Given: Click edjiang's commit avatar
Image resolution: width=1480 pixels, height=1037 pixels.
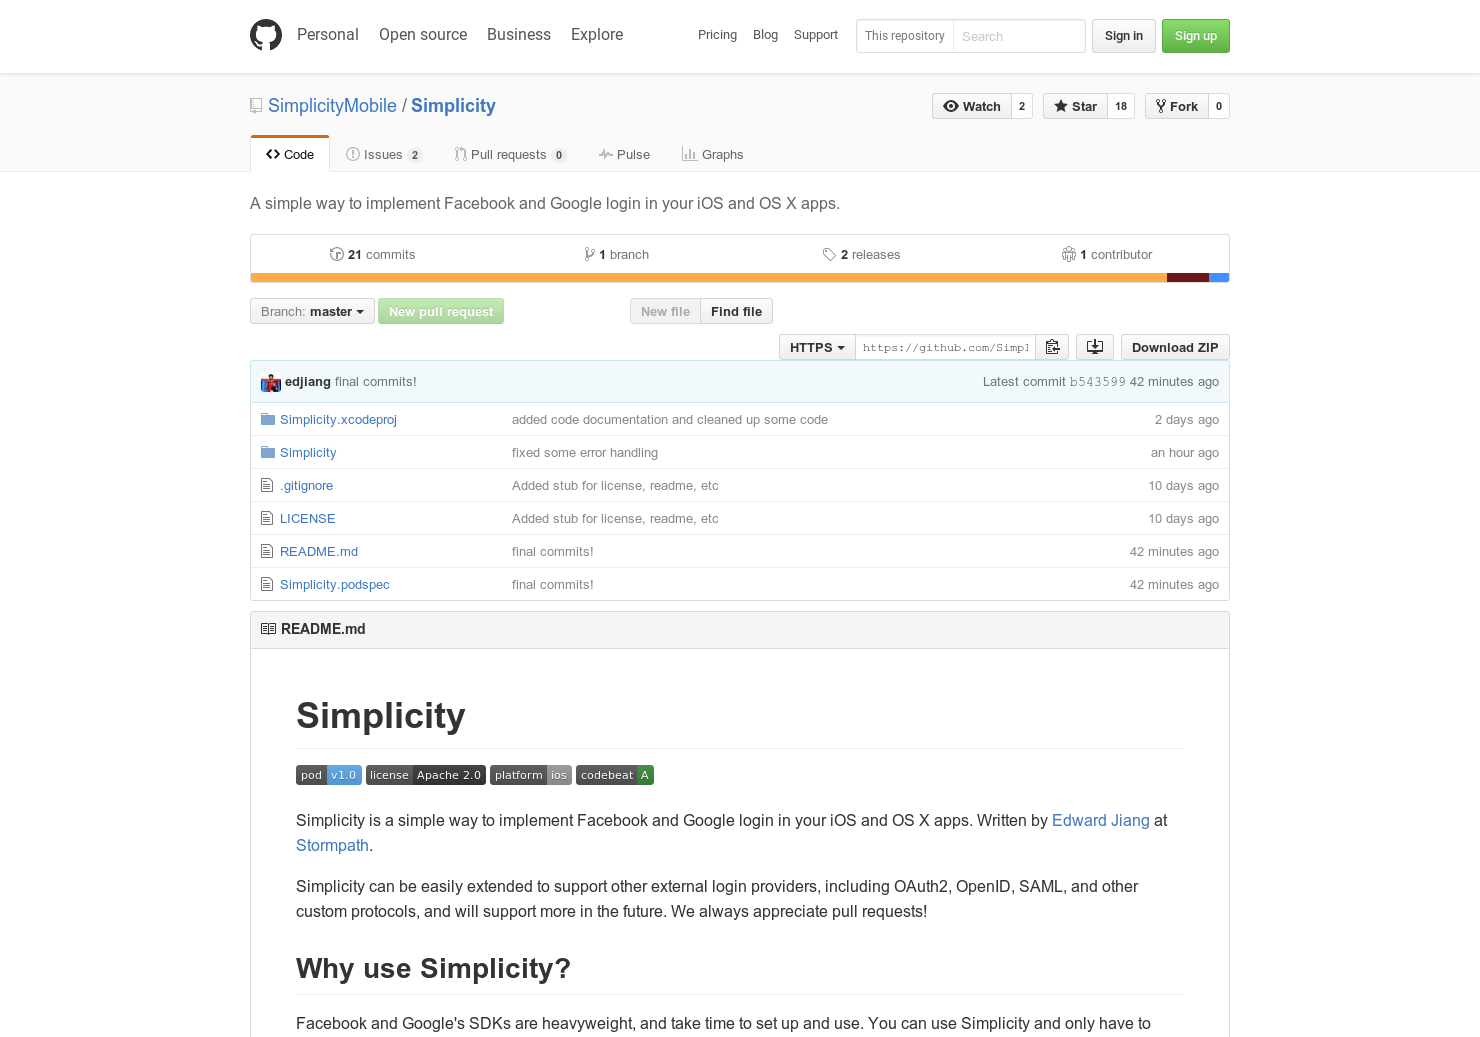Looking at the screenshot, I should pos(270,382).
